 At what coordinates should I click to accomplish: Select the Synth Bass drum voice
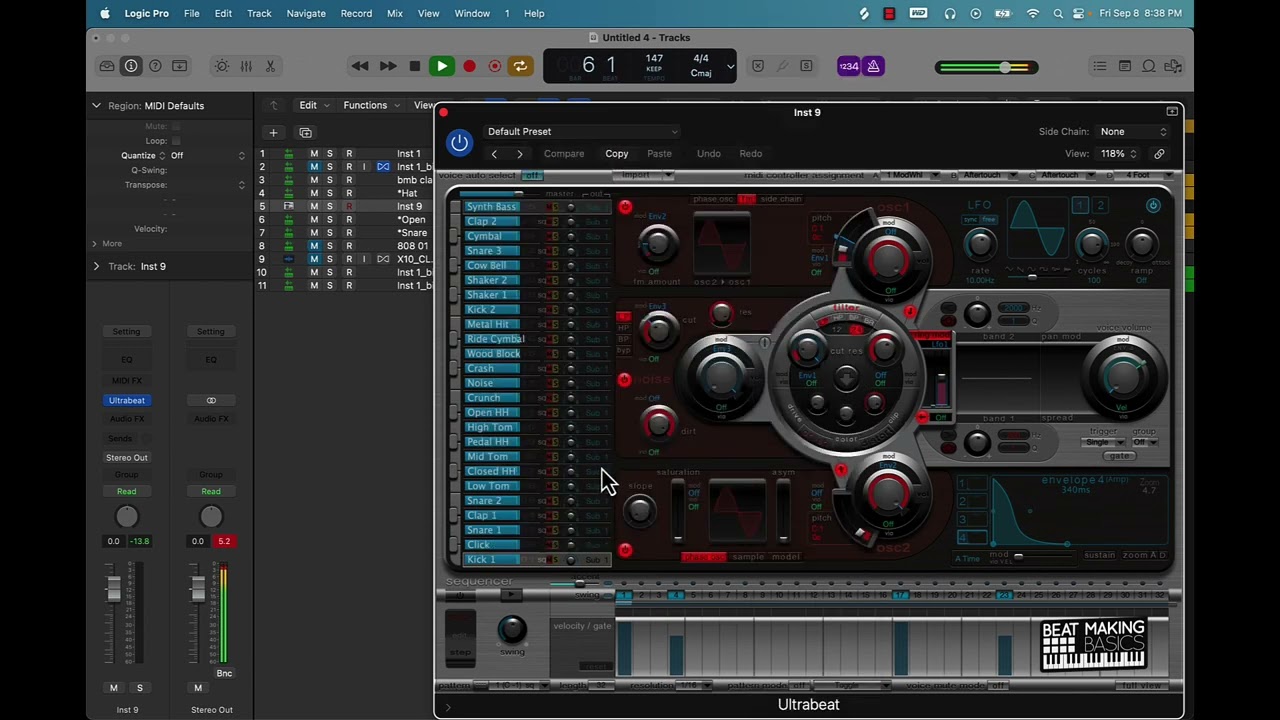(x=491, y=207)
